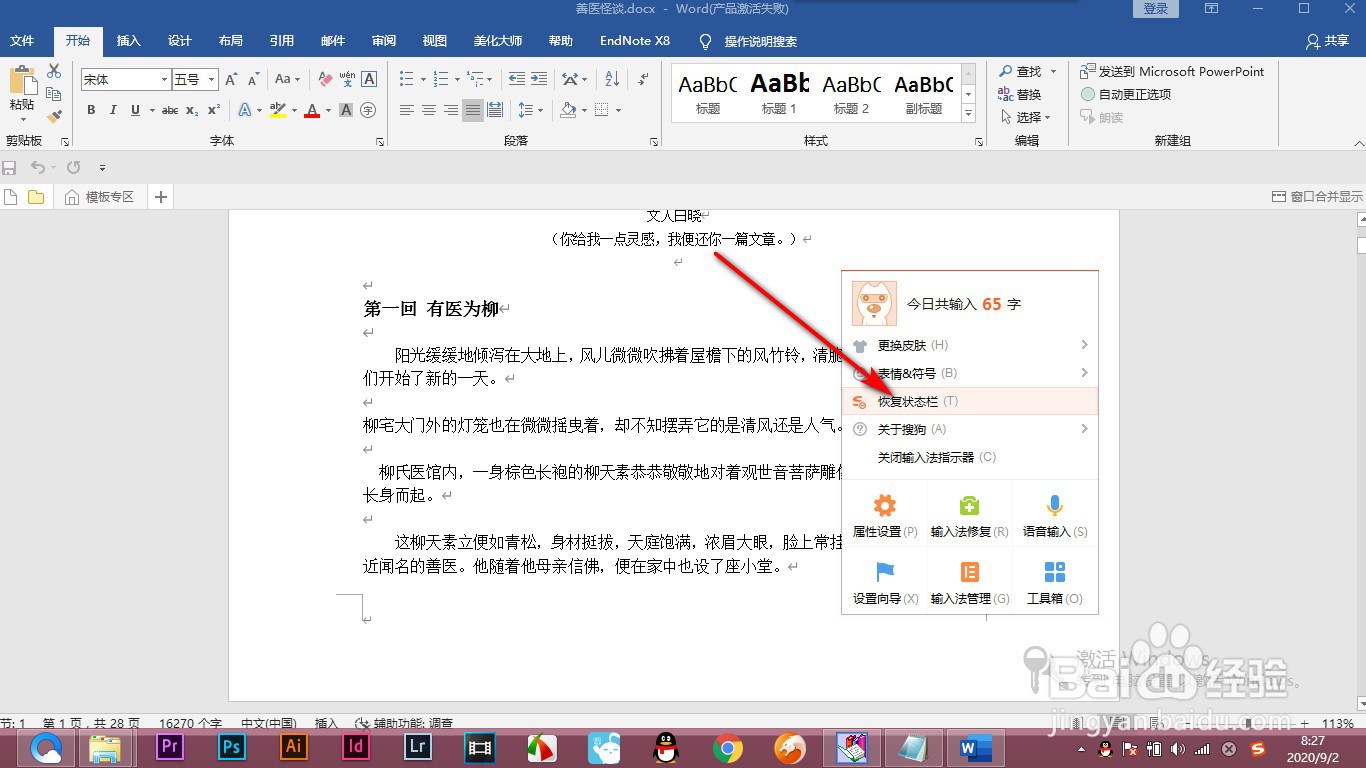Screen dimensions: 1366x768
Task: Click 发送到 Microsoft PowerPoint
Action: pyautogui.click(x=1172, y=72)
